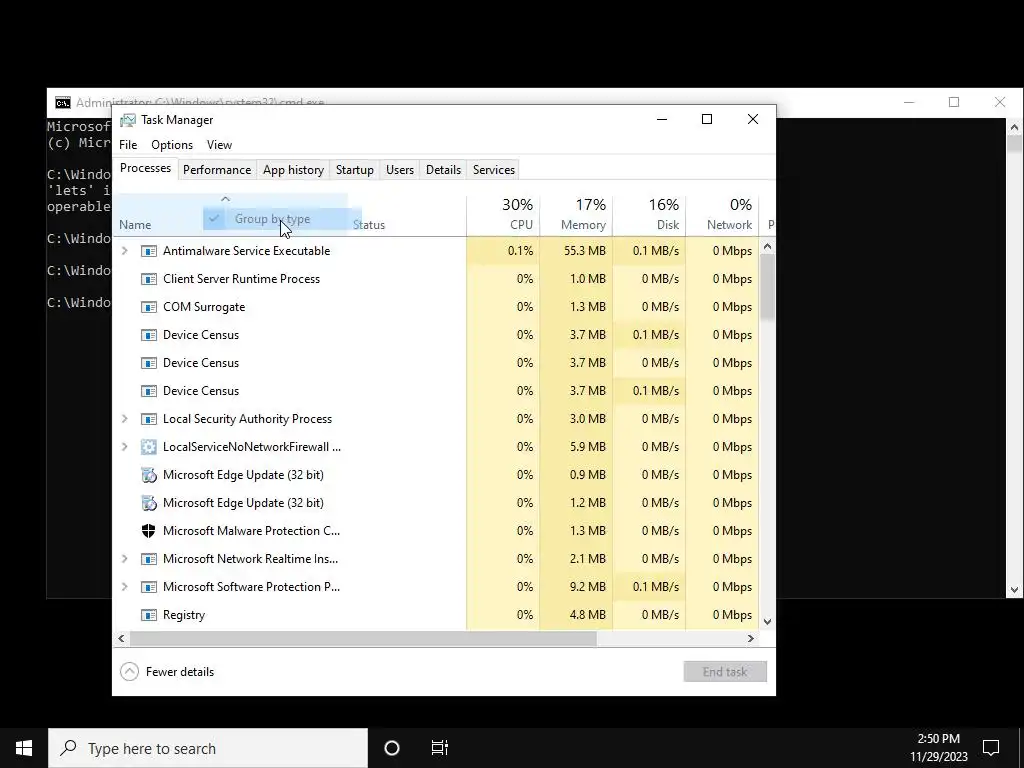Click the horizontal scroll right arrow
The width and height of the screenshot is (1024, 768).
pyautogui.click(x=751, y=639)
